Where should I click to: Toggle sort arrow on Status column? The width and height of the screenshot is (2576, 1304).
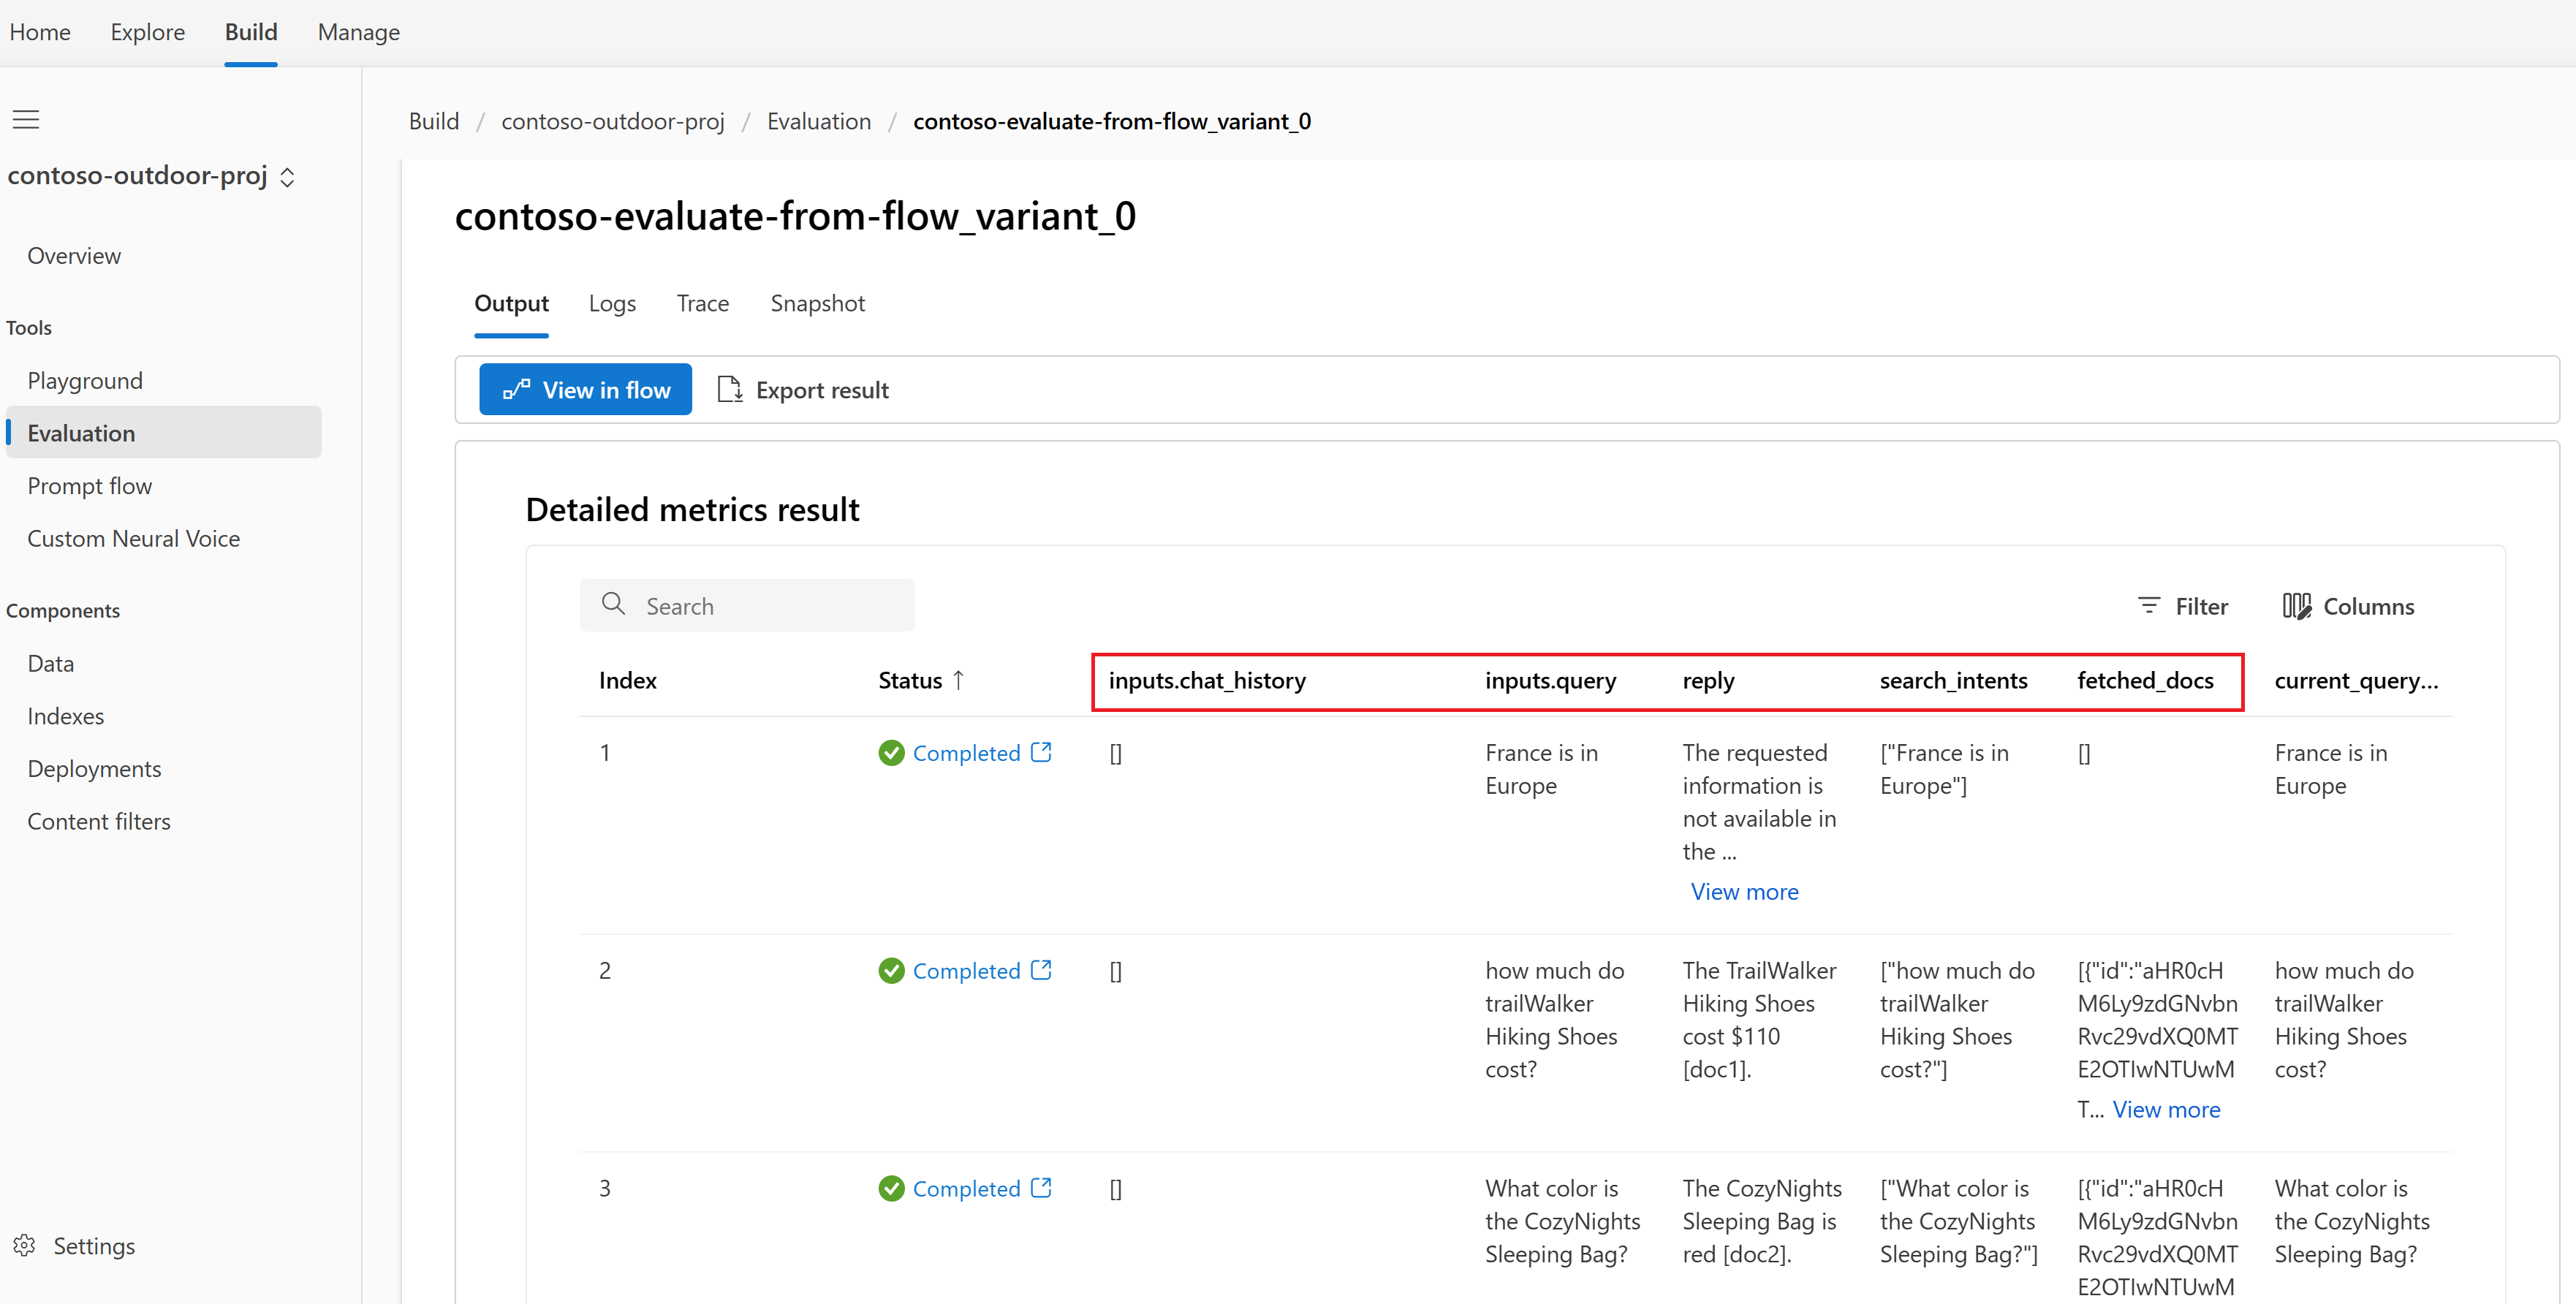click(958, 680)
